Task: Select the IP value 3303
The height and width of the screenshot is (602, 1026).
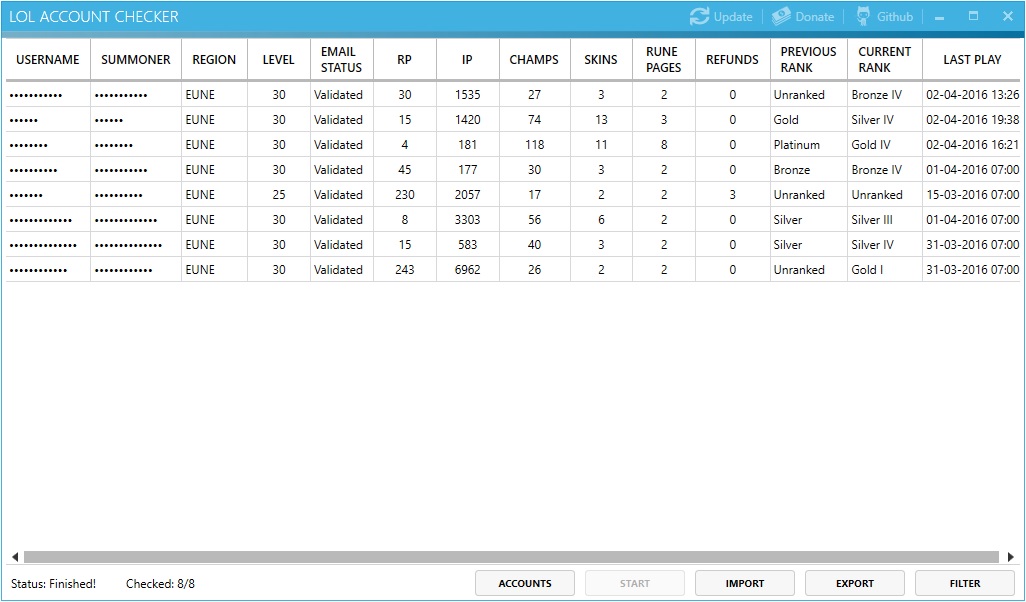Action: (x=467, y=220)
